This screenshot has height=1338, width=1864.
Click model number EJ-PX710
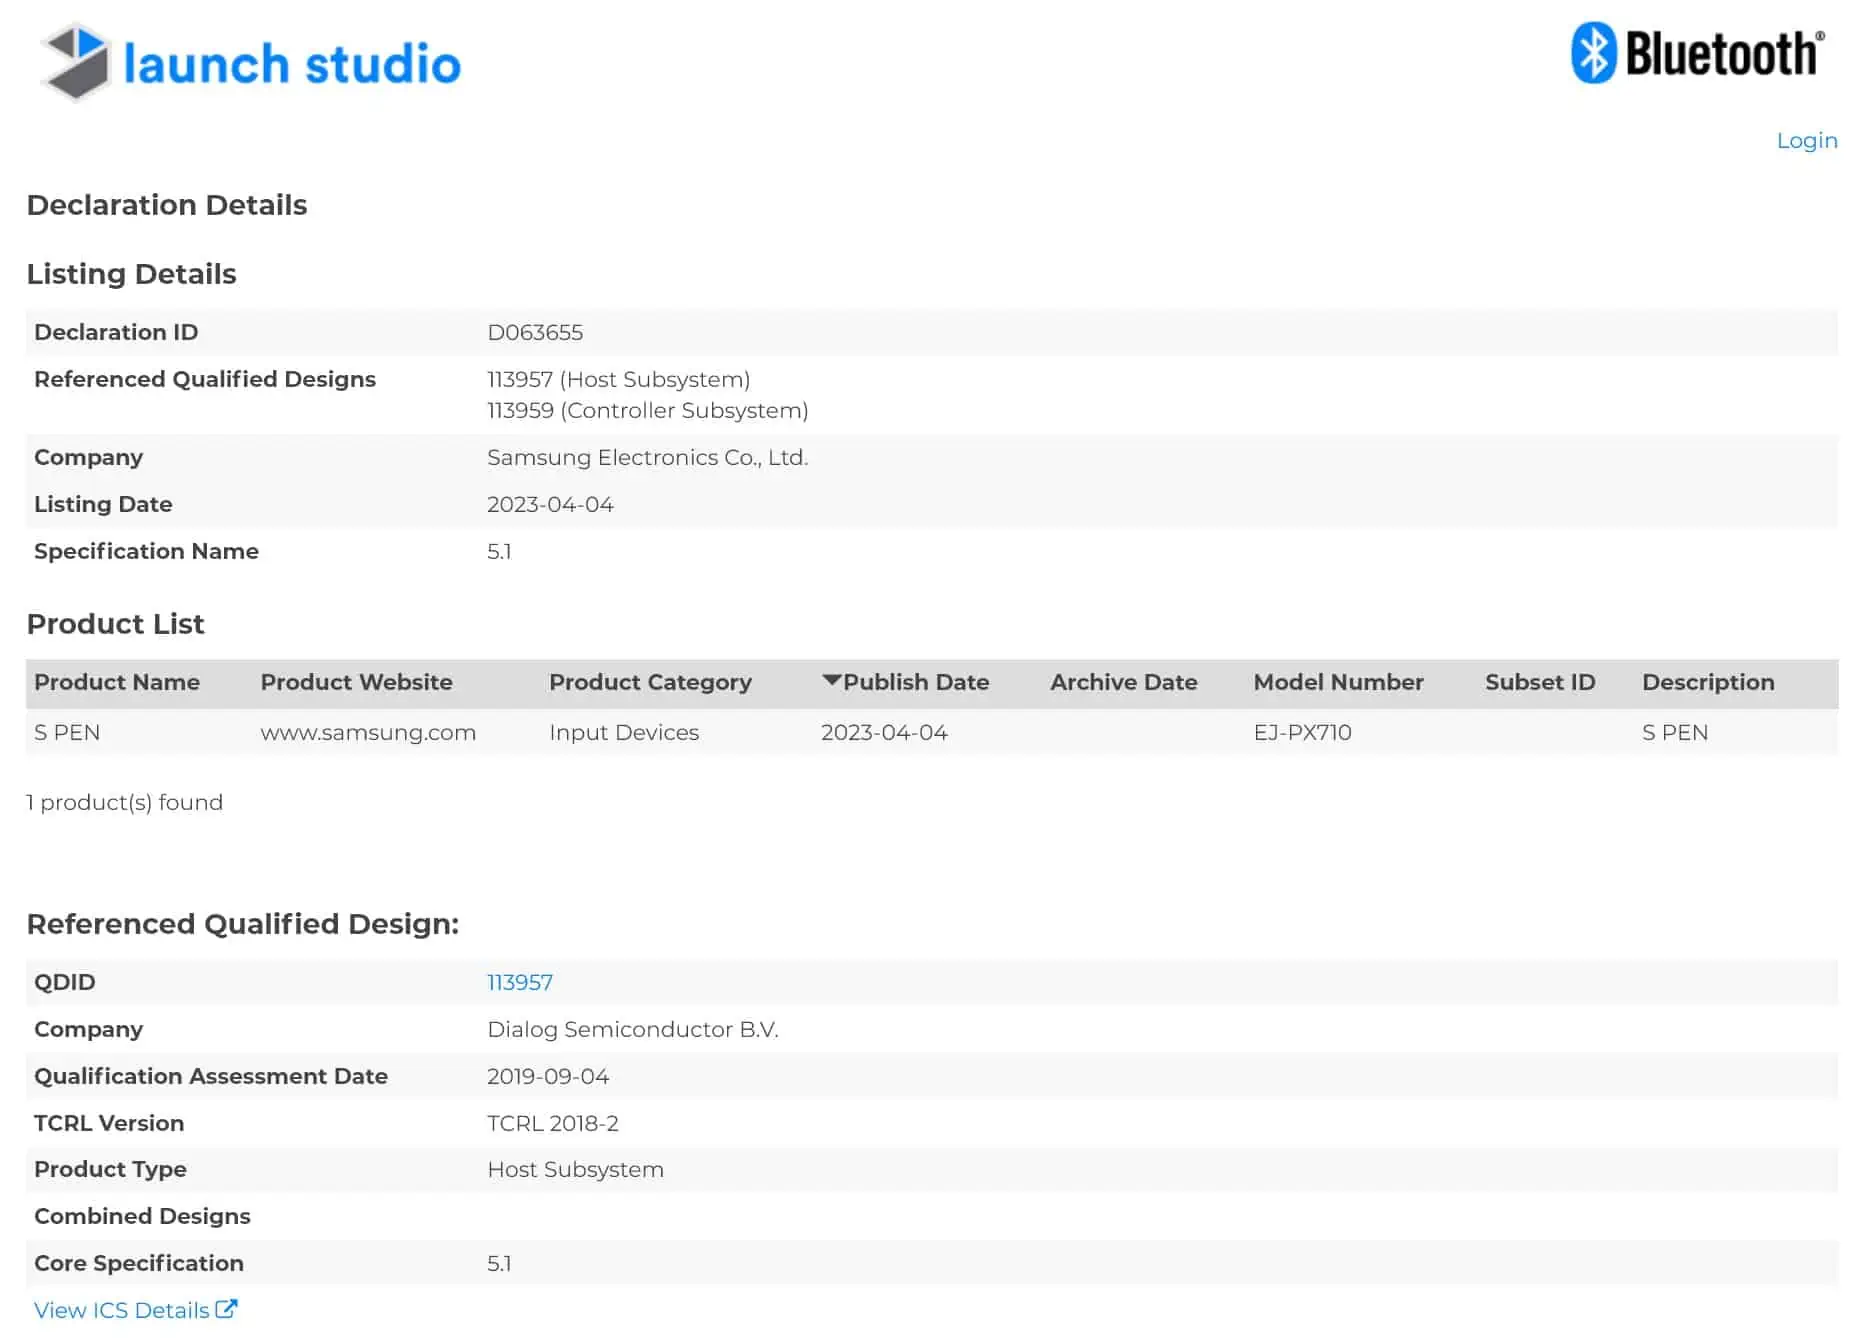pos(1302,732)
